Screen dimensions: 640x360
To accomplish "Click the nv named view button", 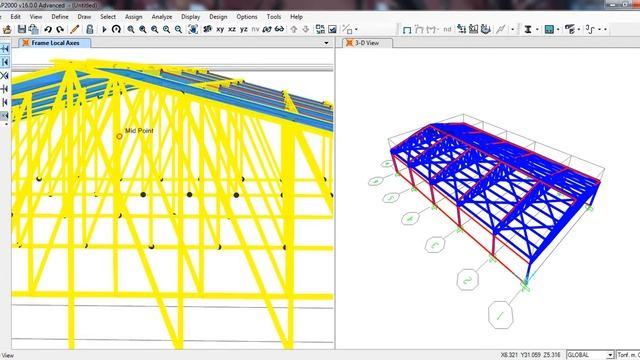I will click(256, 29).
